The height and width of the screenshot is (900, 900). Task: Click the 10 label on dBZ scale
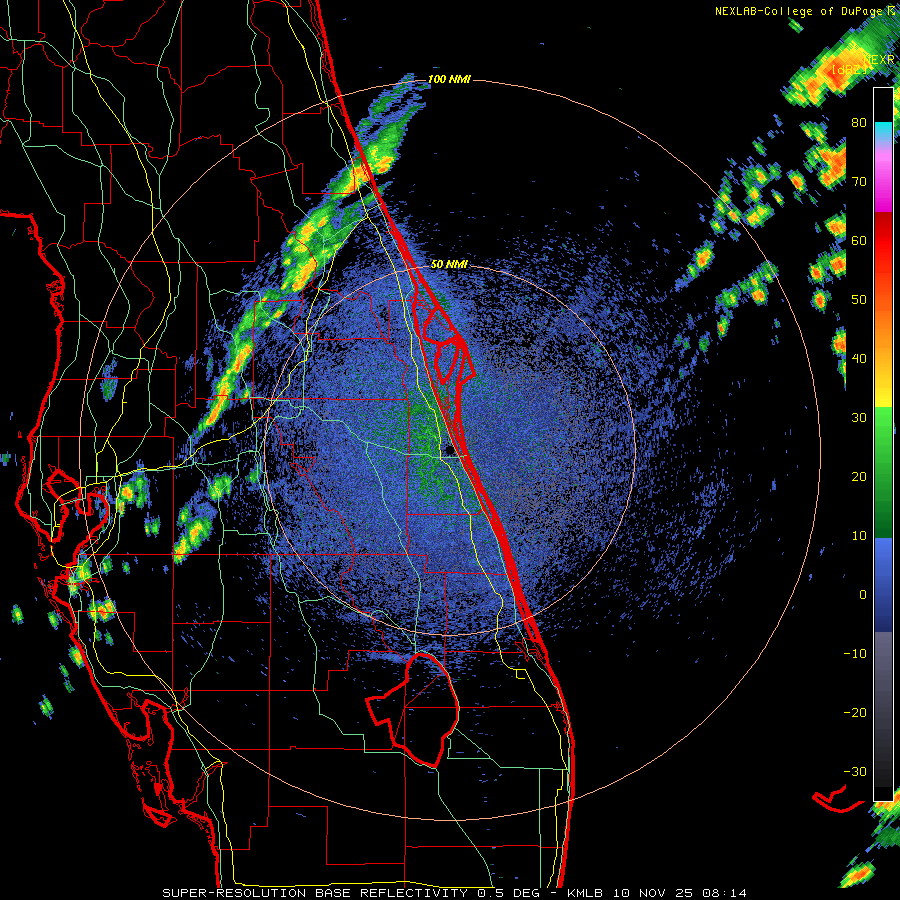pos(859,536)
